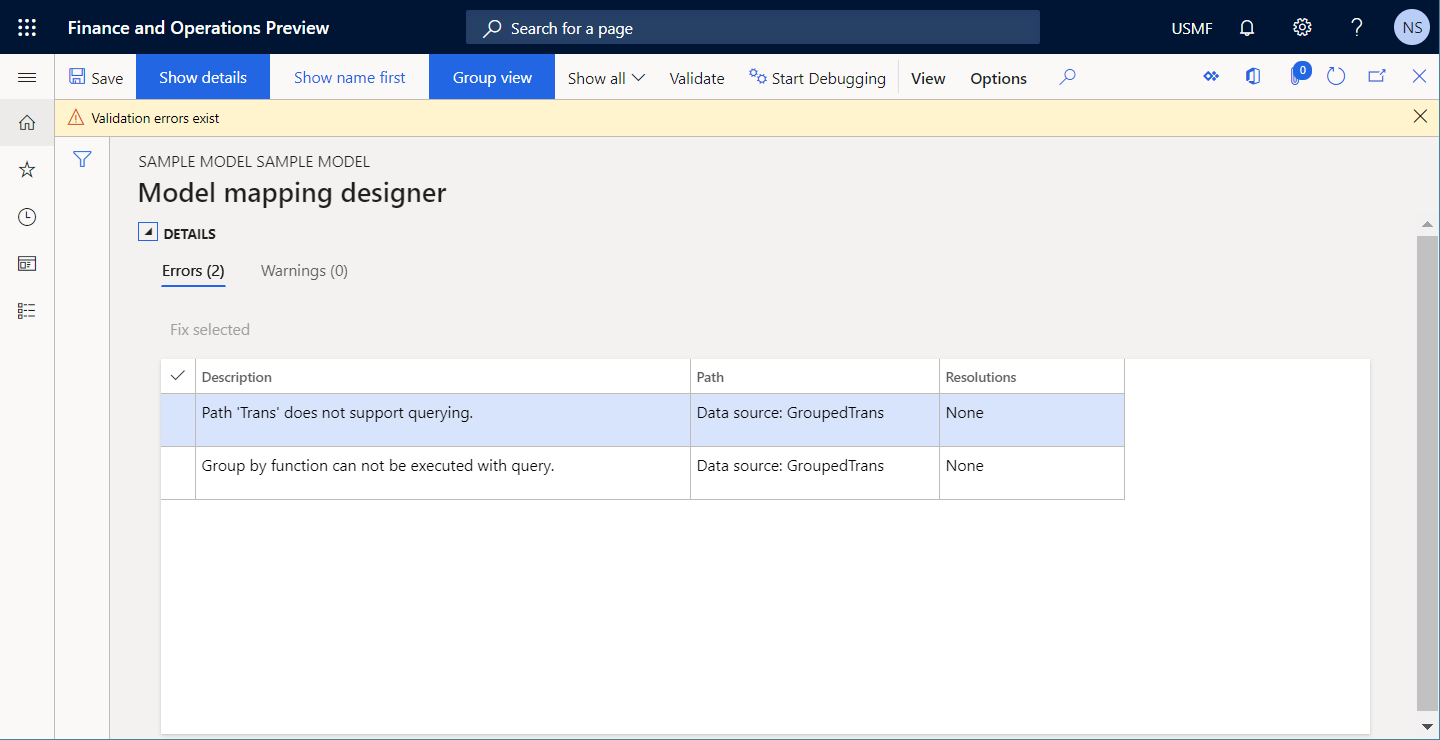The image size is (1440, 740).
Task: Open the Options menu
Action: pyautogui.click(x=997, y=77)
